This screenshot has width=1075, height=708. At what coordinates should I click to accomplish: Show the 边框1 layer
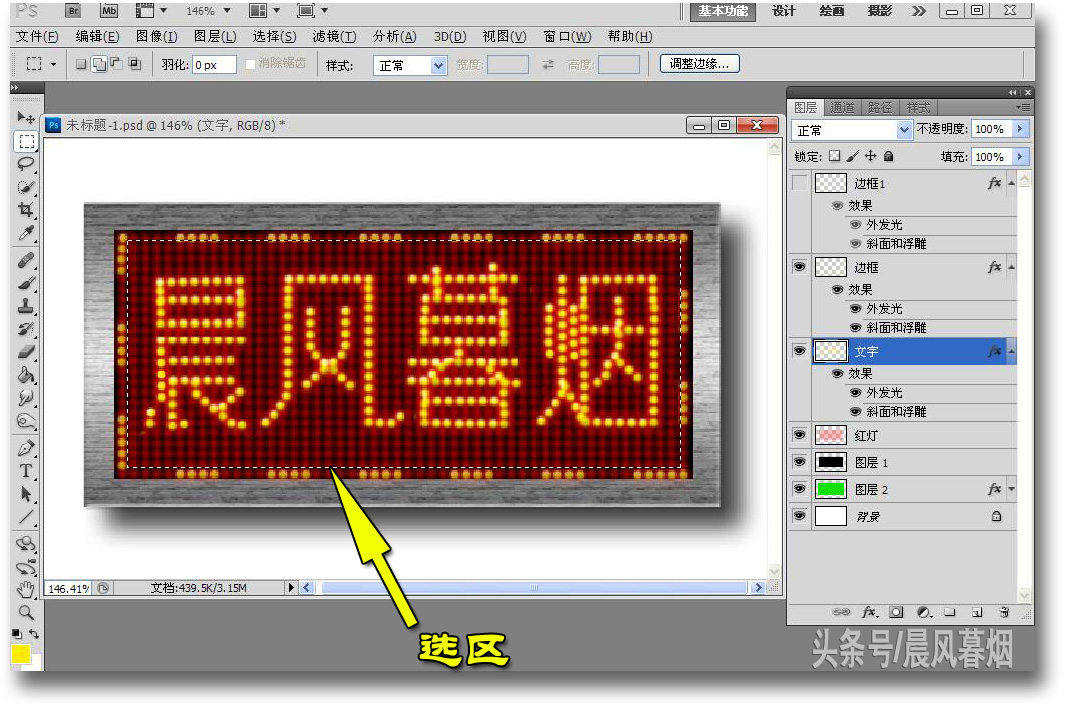click(x=799, y=183)
